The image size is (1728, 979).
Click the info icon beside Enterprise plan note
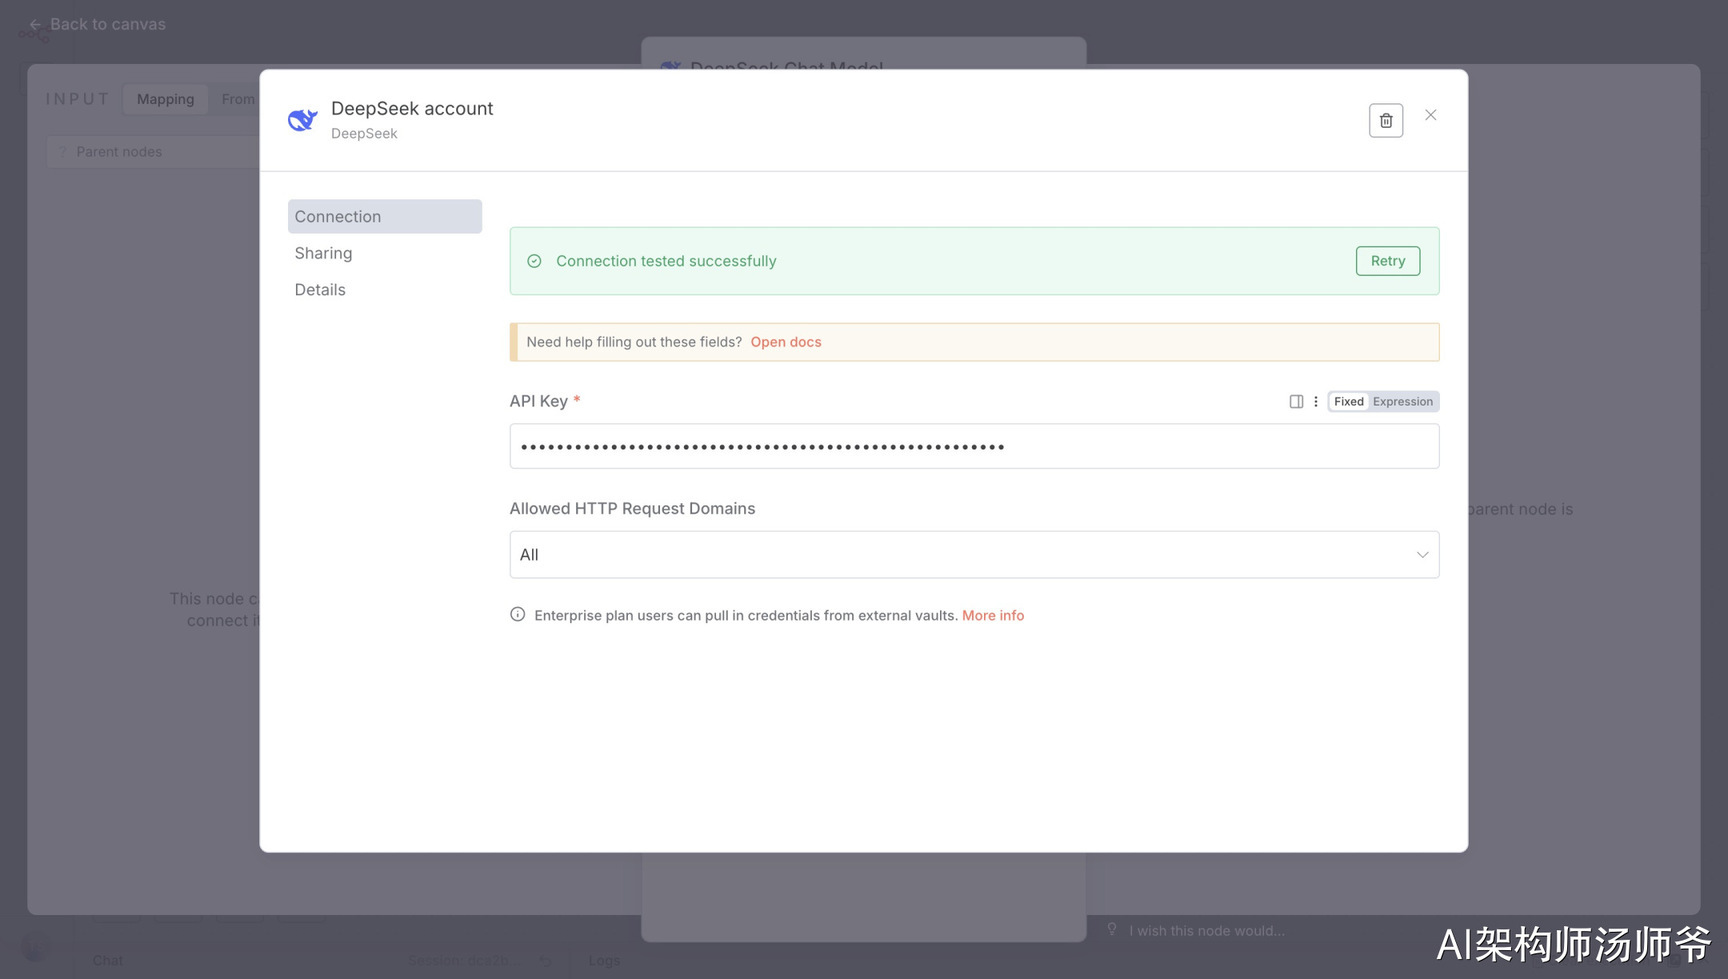517,615
